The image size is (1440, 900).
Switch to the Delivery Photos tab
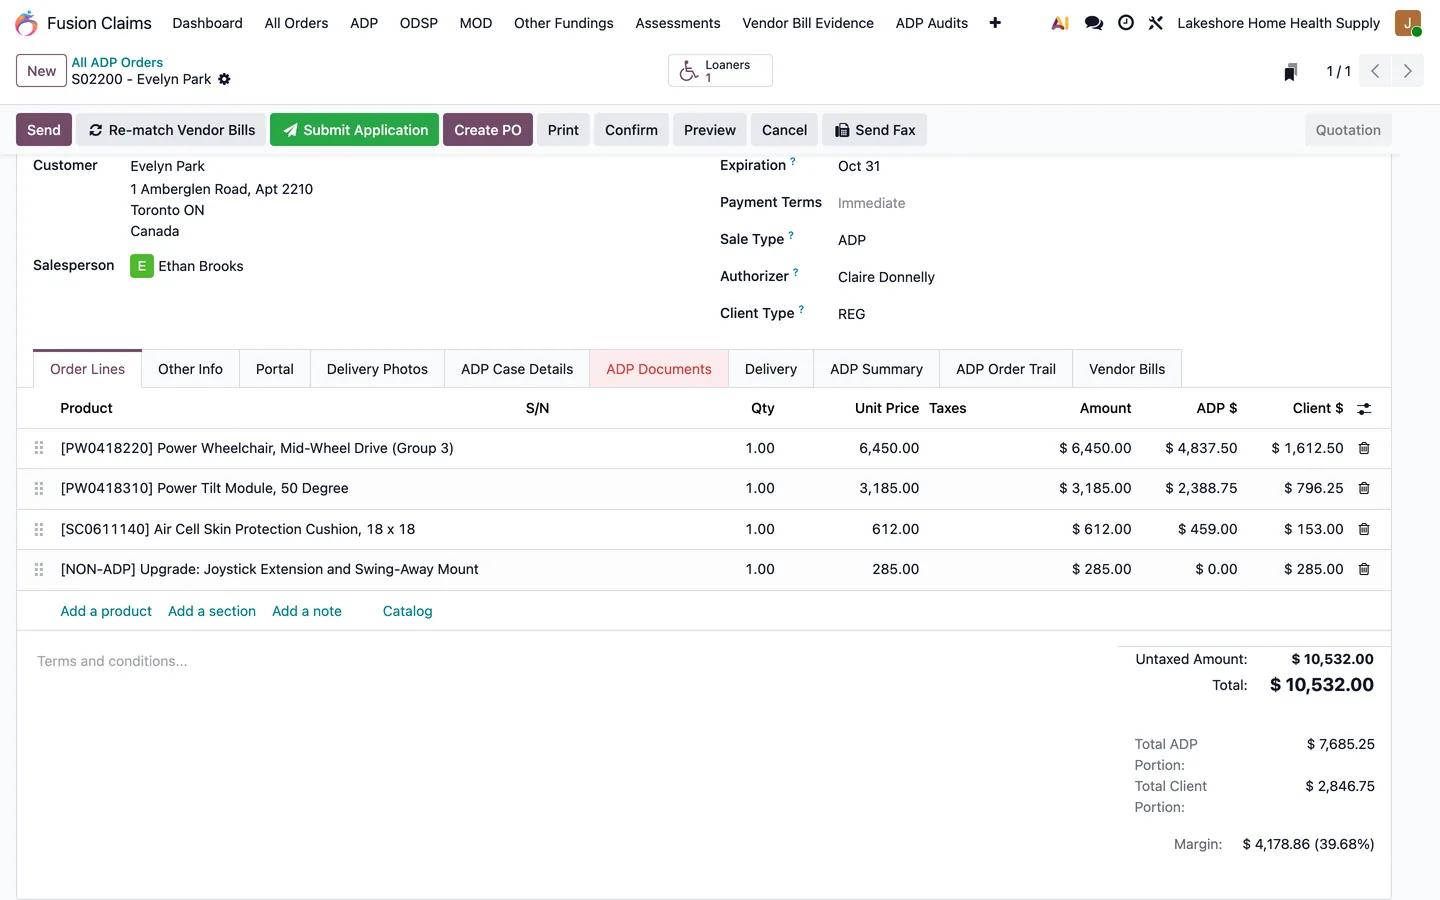[377, 369]
